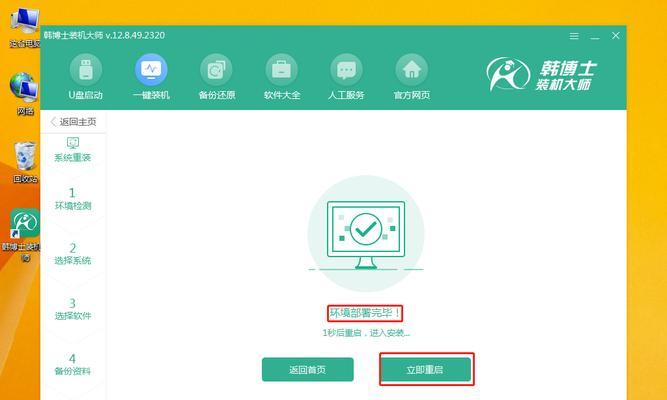Open the 软件大全 briefcase icon
667x400 pixels.
[282, 78]
